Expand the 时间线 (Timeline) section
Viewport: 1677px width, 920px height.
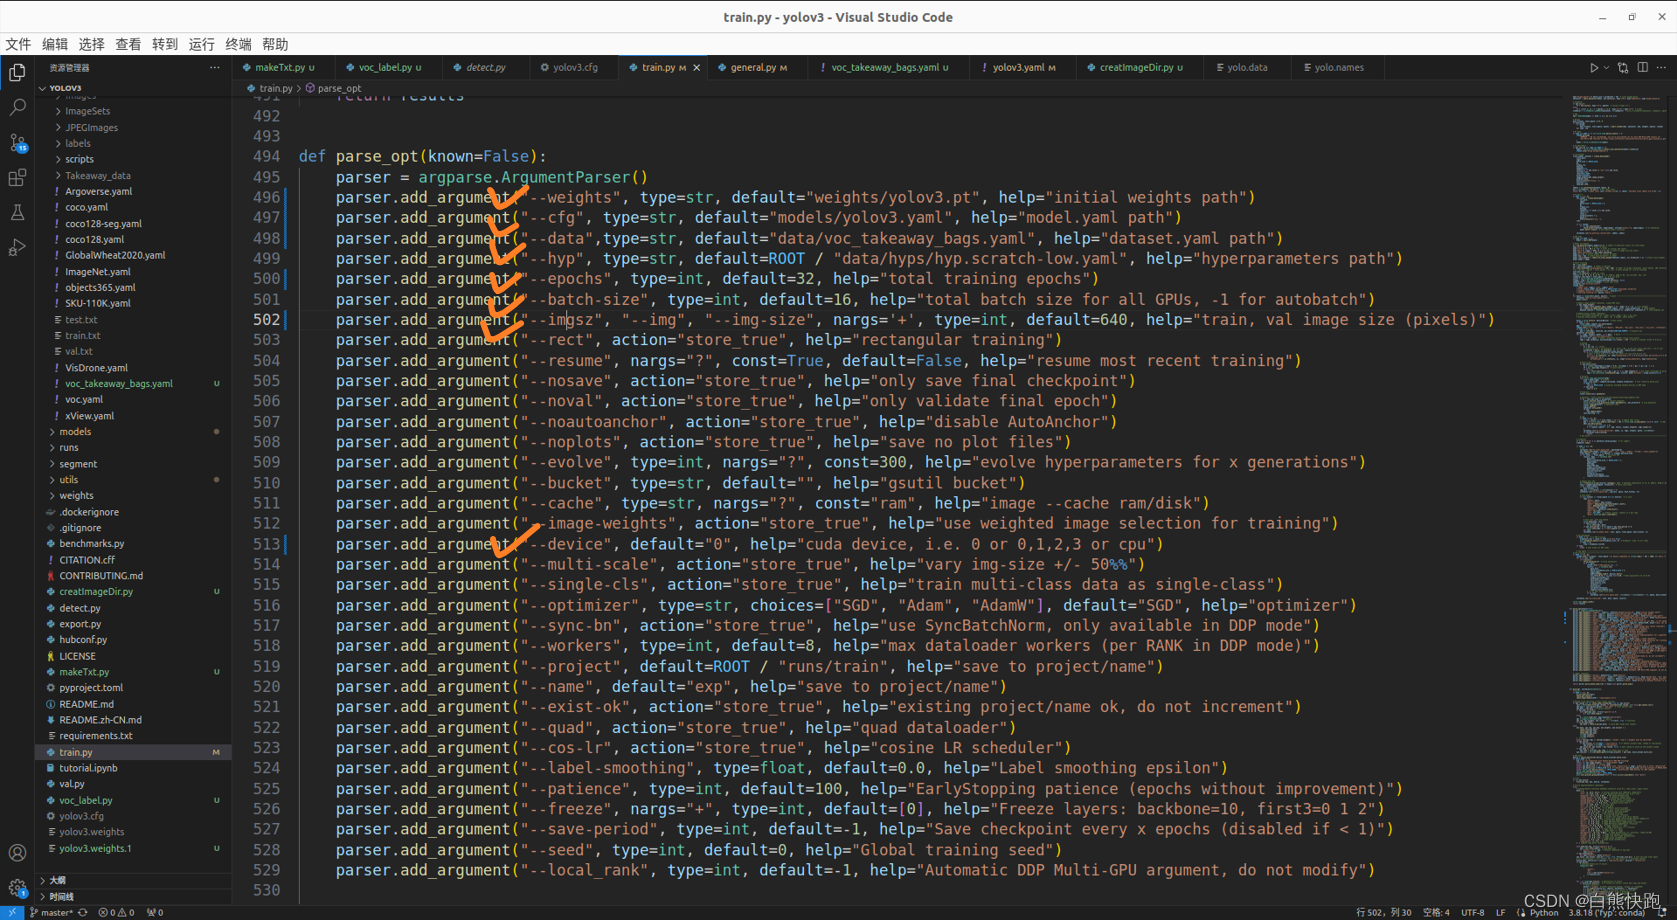coord(133,897)
